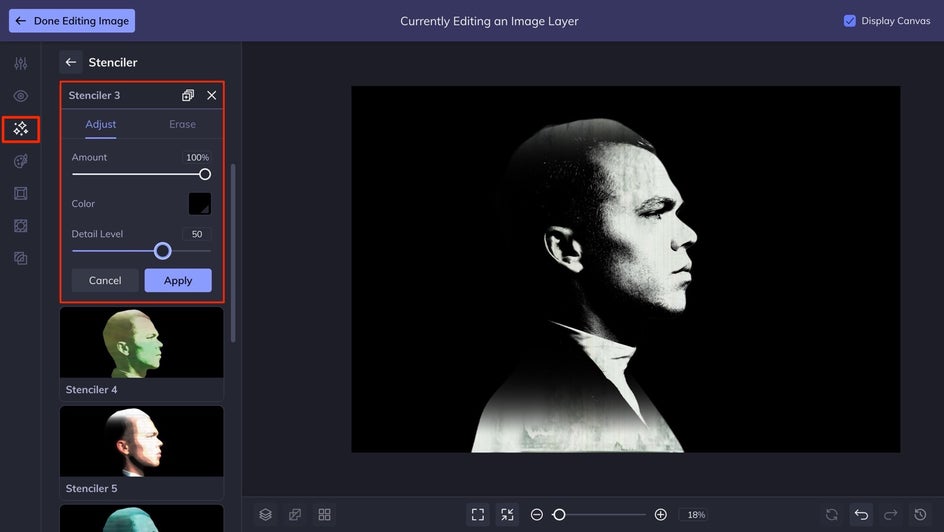Open the edit history icon
The width and height of the screenshot is (944, 532).
920,515
